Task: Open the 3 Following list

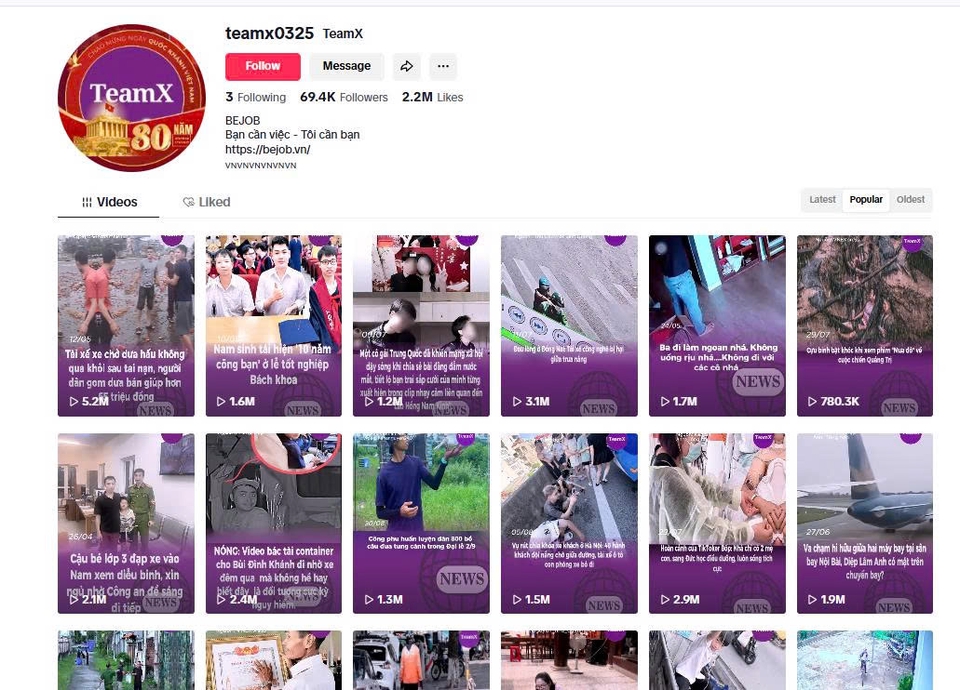Action: pyautogui.click(x=255, y=97)
